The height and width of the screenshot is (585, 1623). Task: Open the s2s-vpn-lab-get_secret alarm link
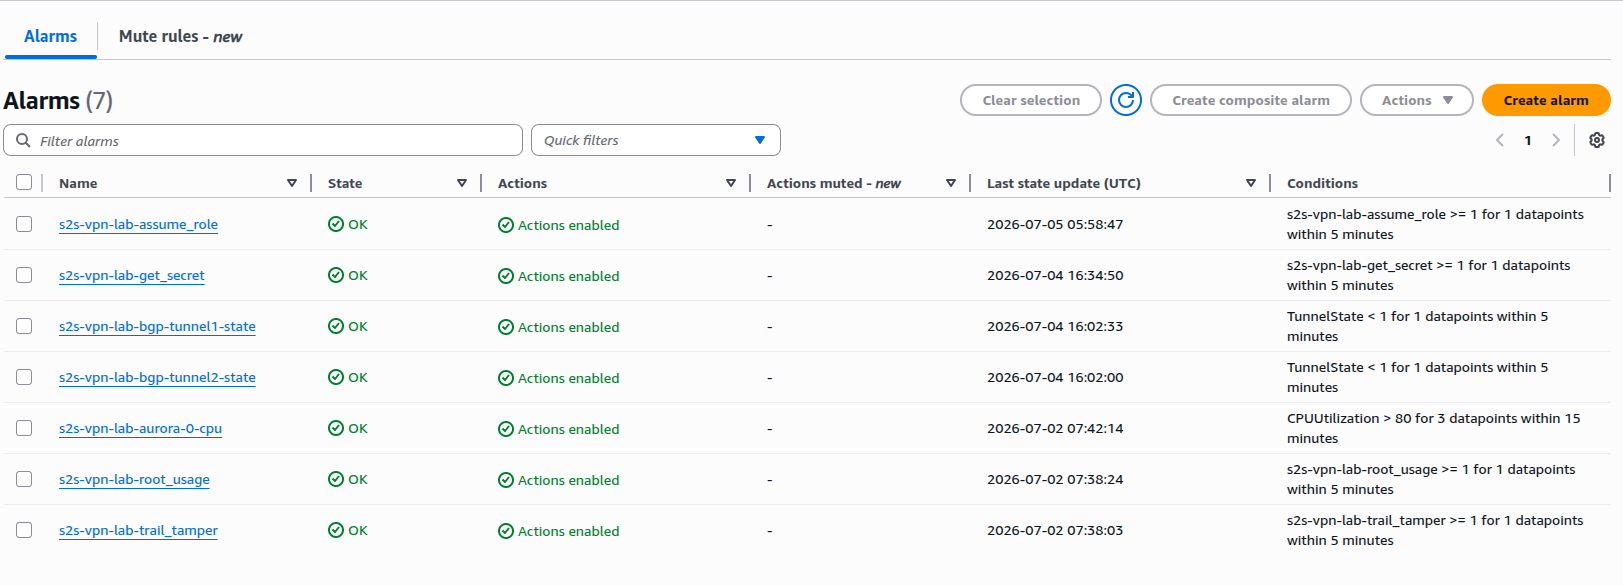pyautogui.click(x=132, y=275)
